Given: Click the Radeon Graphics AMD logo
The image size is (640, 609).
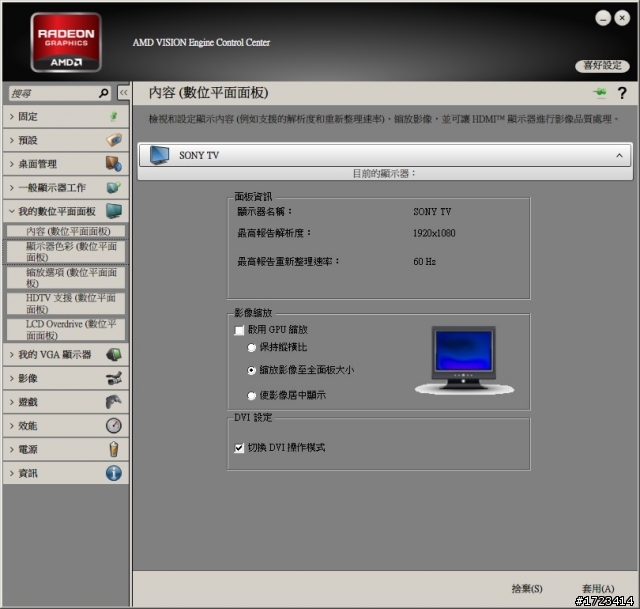Looking at the screenshot, I should (66, 42).
